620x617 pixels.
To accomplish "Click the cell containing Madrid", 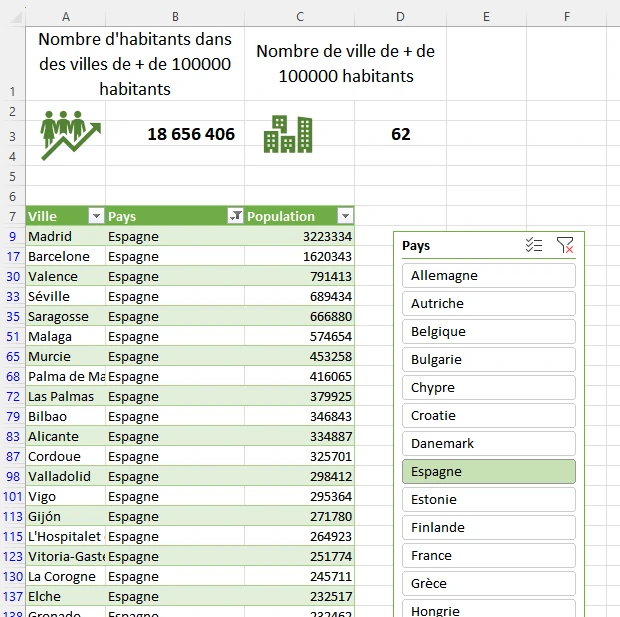I will pyautogui.click(x=65, y=236).
